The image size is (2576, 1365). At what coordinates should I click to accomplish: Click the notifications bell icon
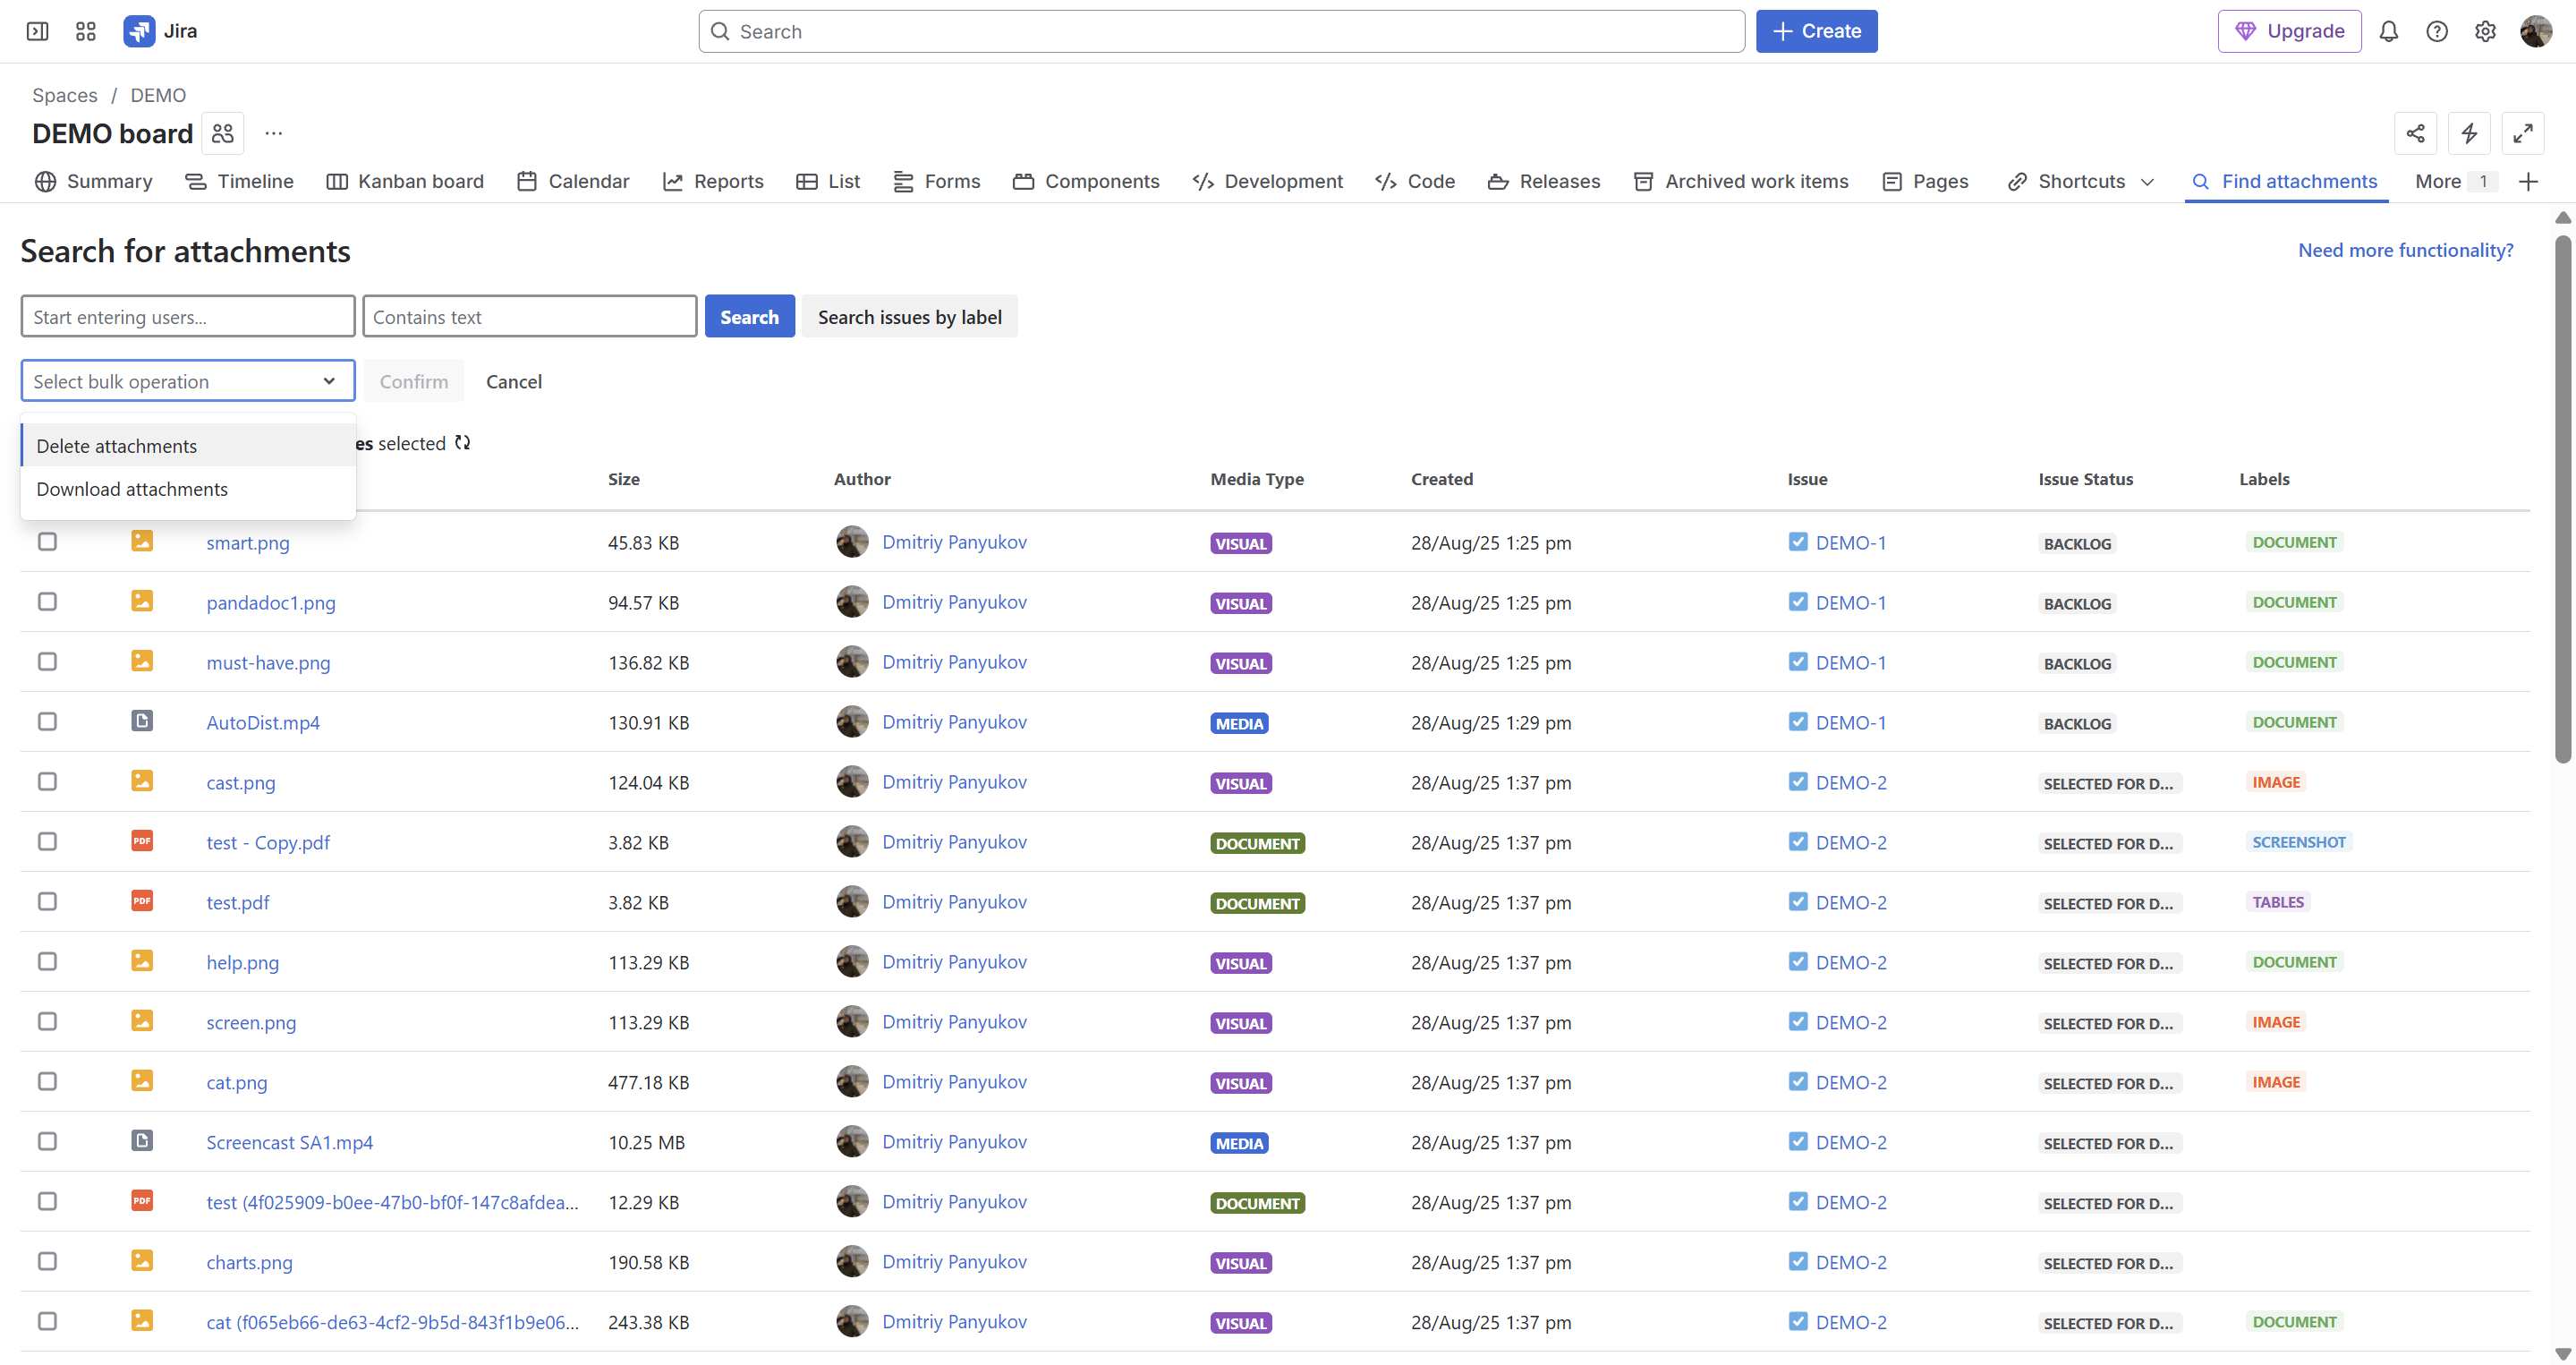[x=2388, y=31]
